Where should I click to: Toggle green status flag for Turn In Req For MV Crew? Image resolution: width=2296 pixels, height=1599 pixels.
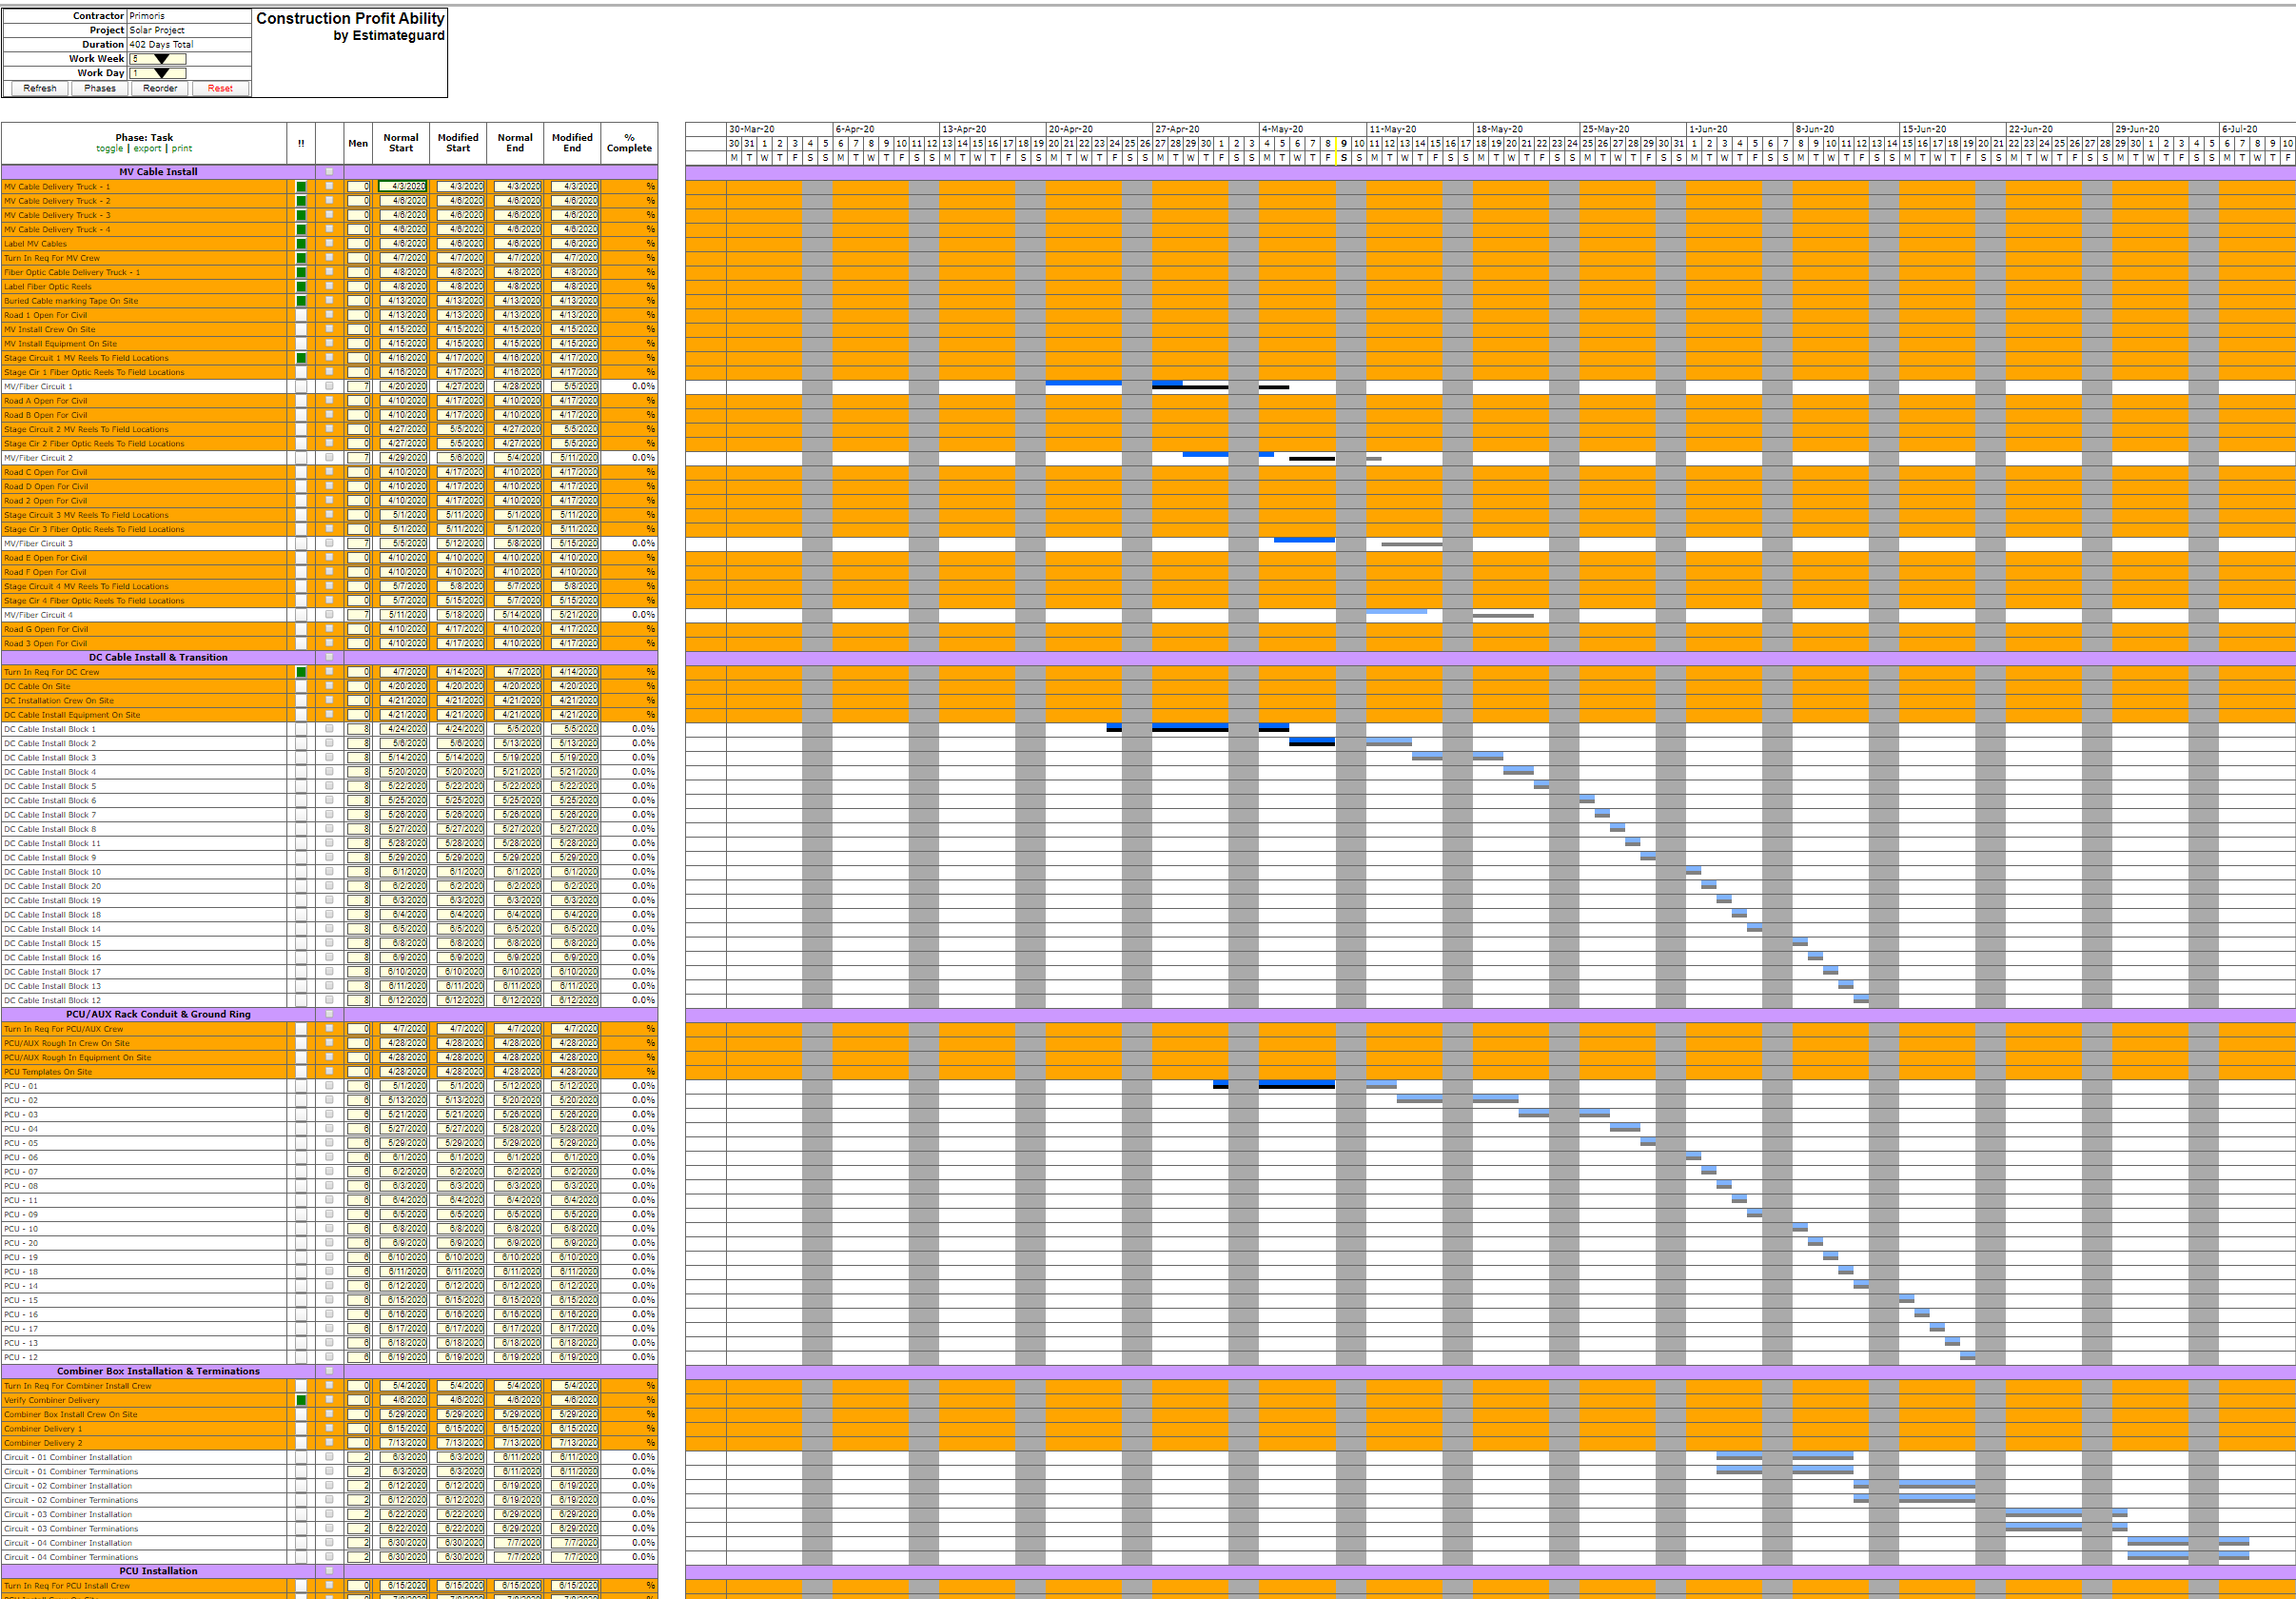301,258
